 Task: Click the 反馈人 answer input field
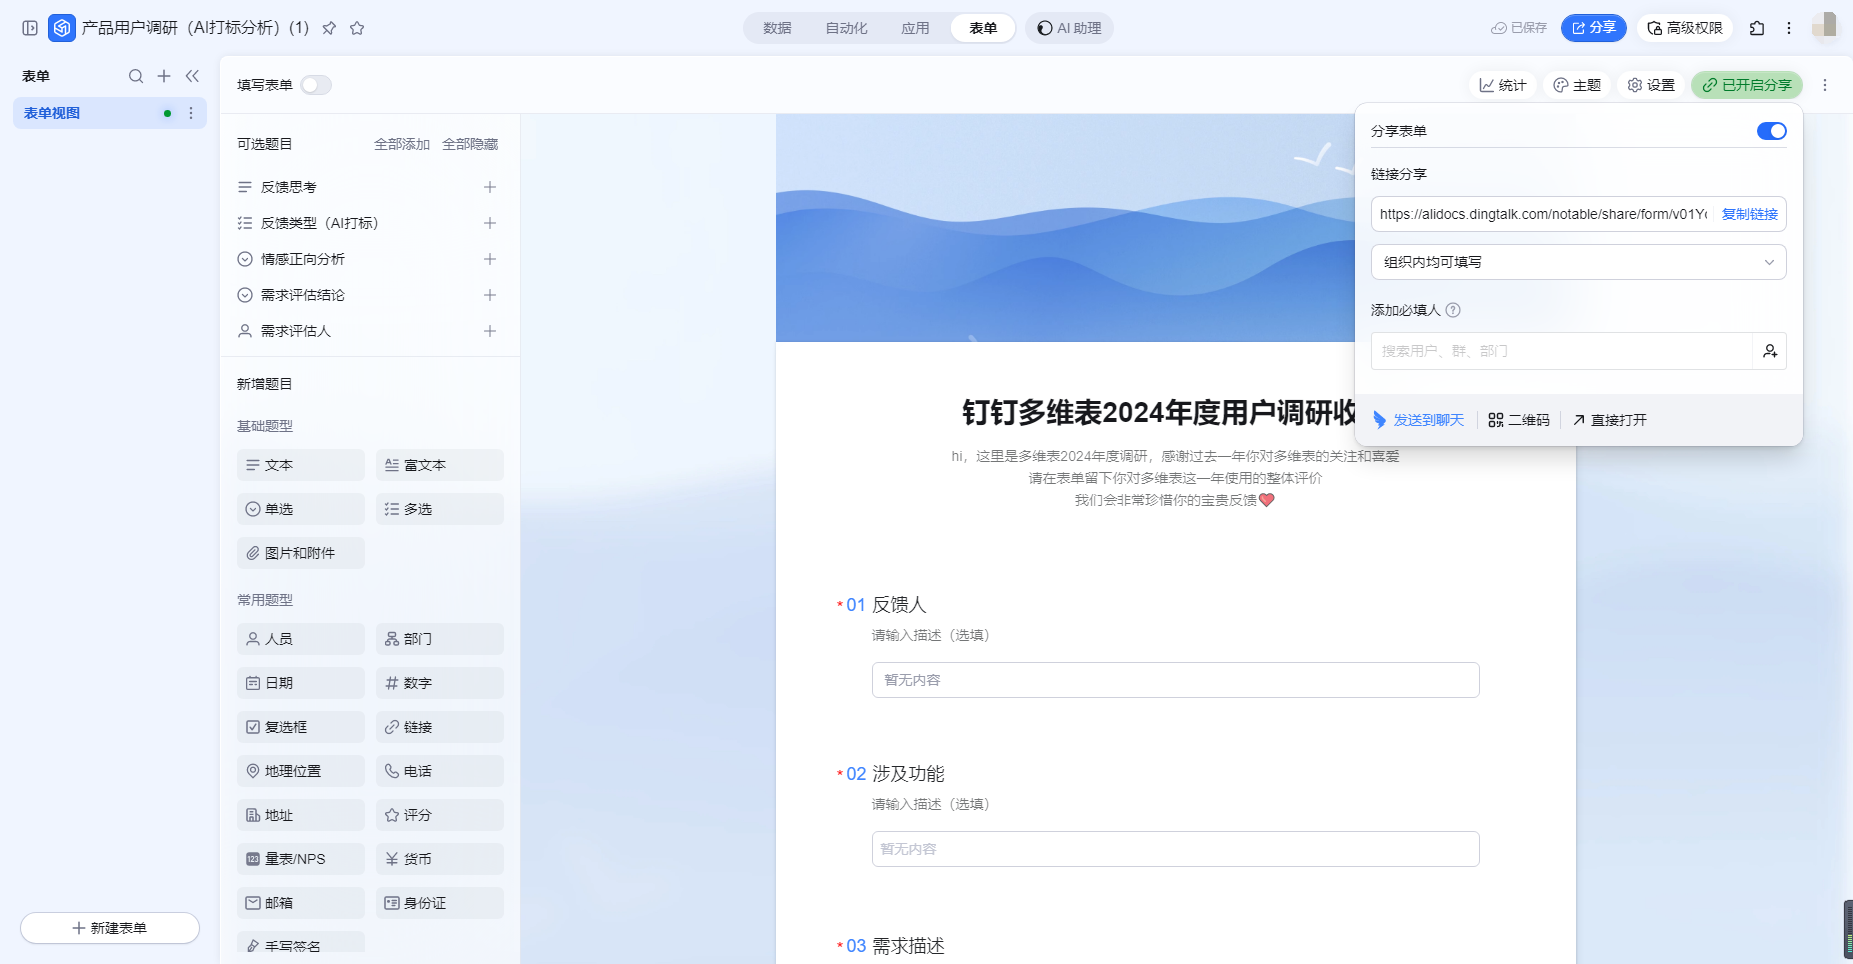(1175, 680)
